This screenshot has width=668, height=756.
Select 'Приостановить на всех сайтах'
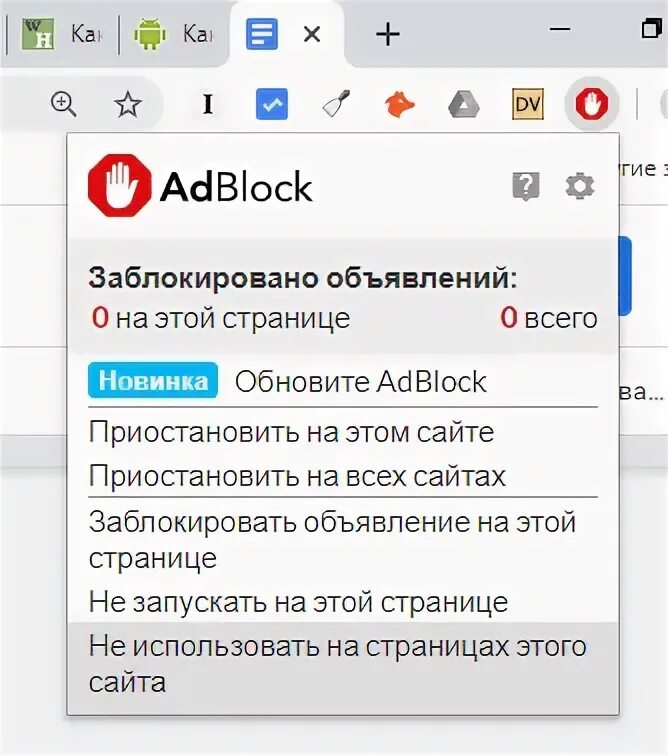(x=297, y=476)
